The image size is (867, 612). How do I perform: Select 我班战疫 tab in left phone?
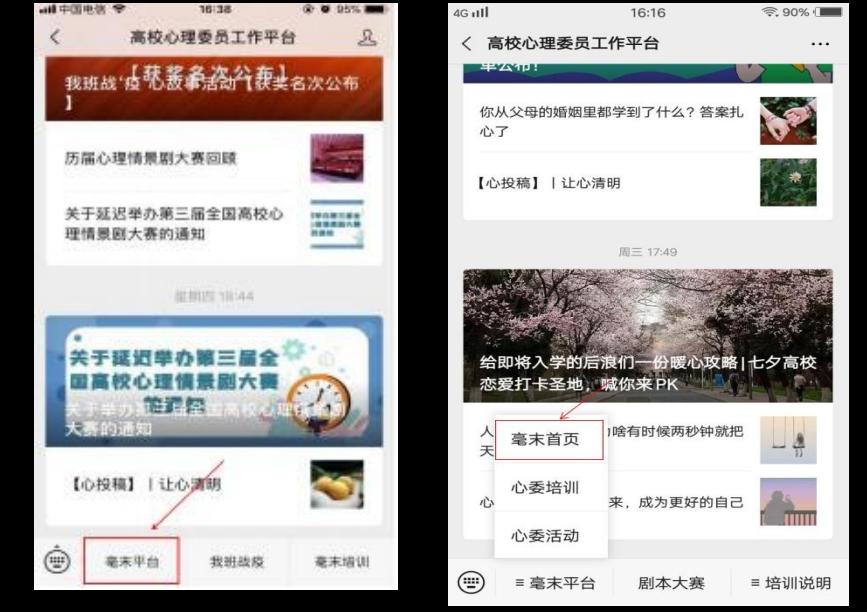point(236,562)
